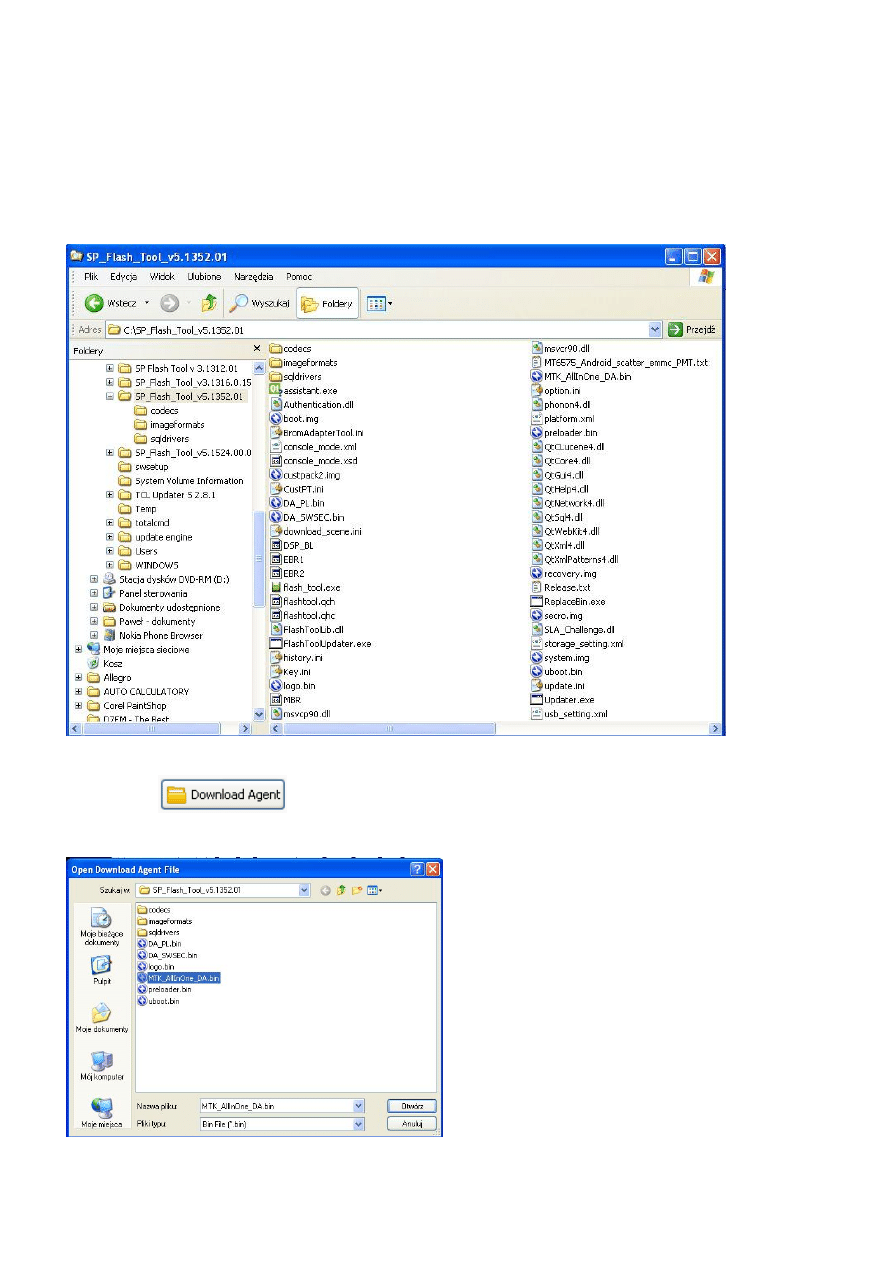Expand the TCL Updater 5.2.8.1 folder node

click(x=110, y=495)
